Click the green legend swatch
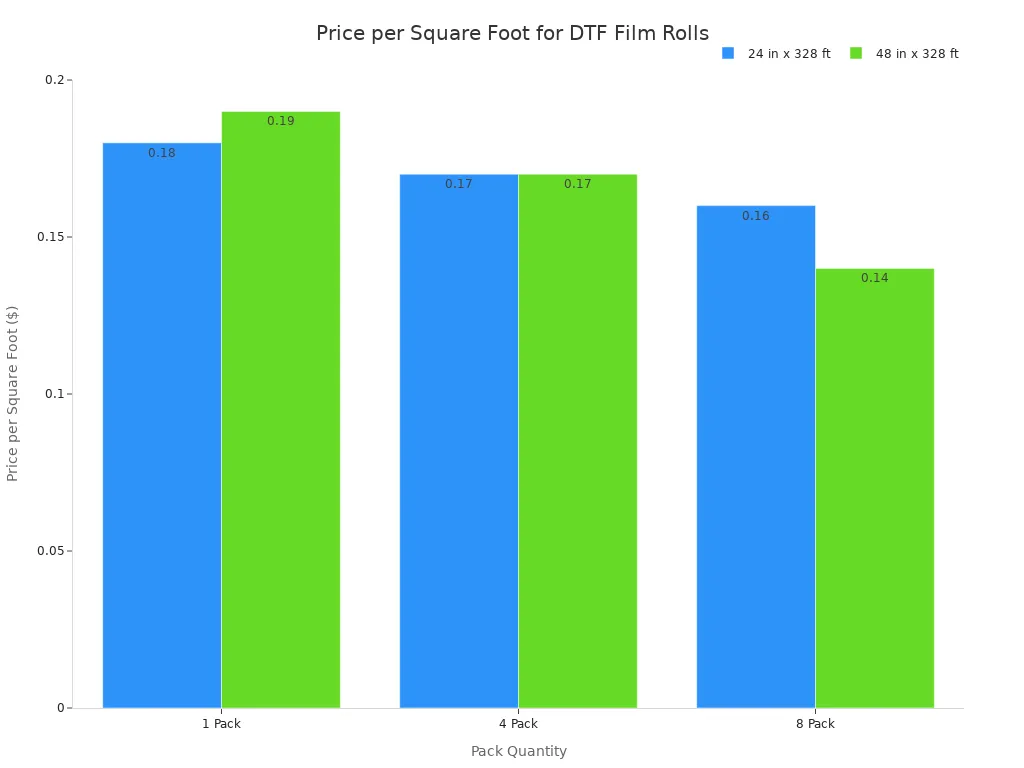Screen dimensions: 1024x768 coord(856,54)
